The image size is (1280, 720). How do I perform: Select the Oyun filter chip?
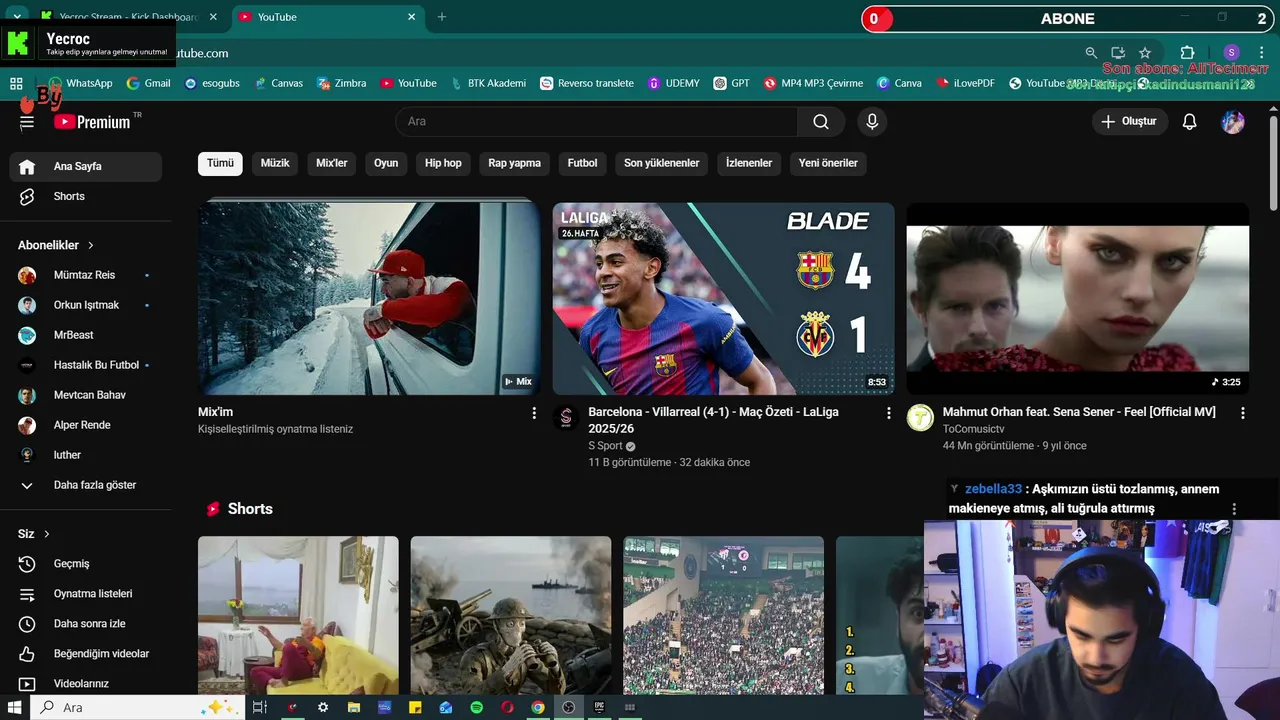[x=386, y=163]
